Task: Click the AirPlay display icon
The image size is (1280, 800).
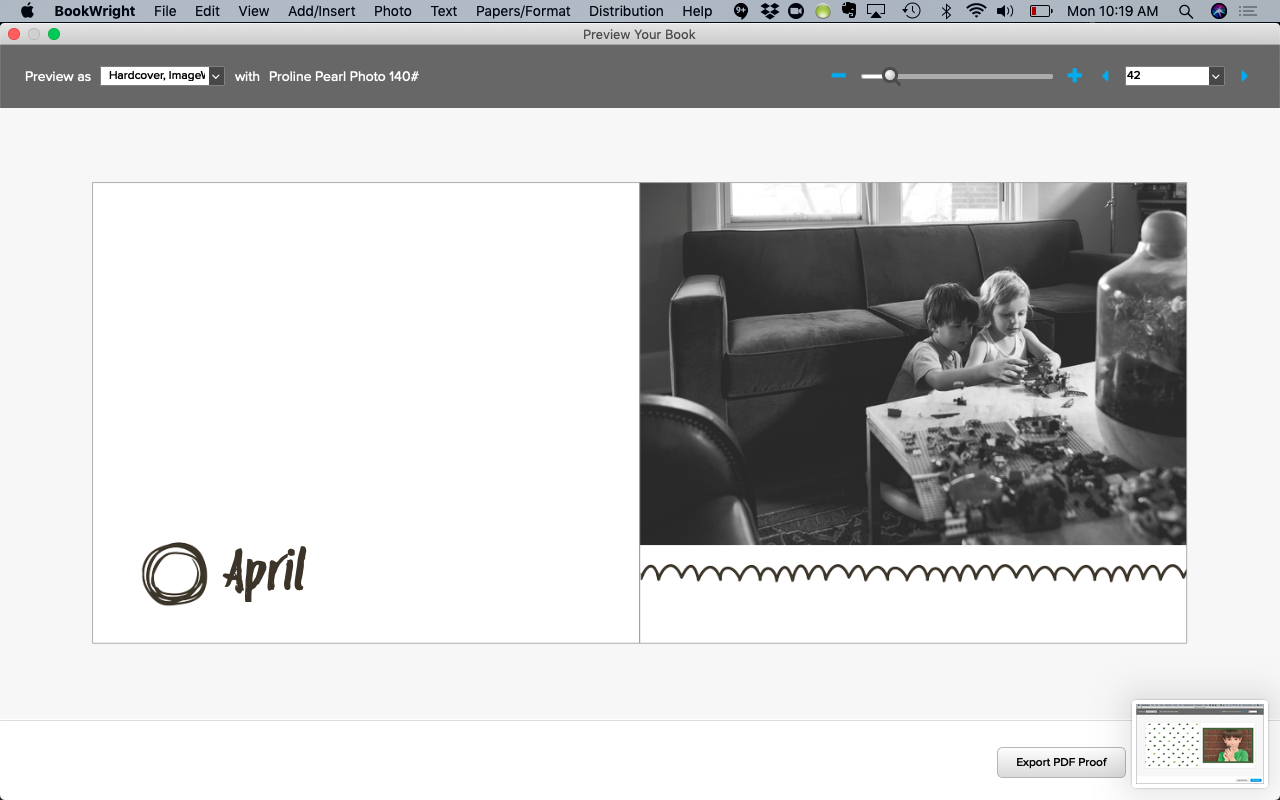Action: (877, 11)
